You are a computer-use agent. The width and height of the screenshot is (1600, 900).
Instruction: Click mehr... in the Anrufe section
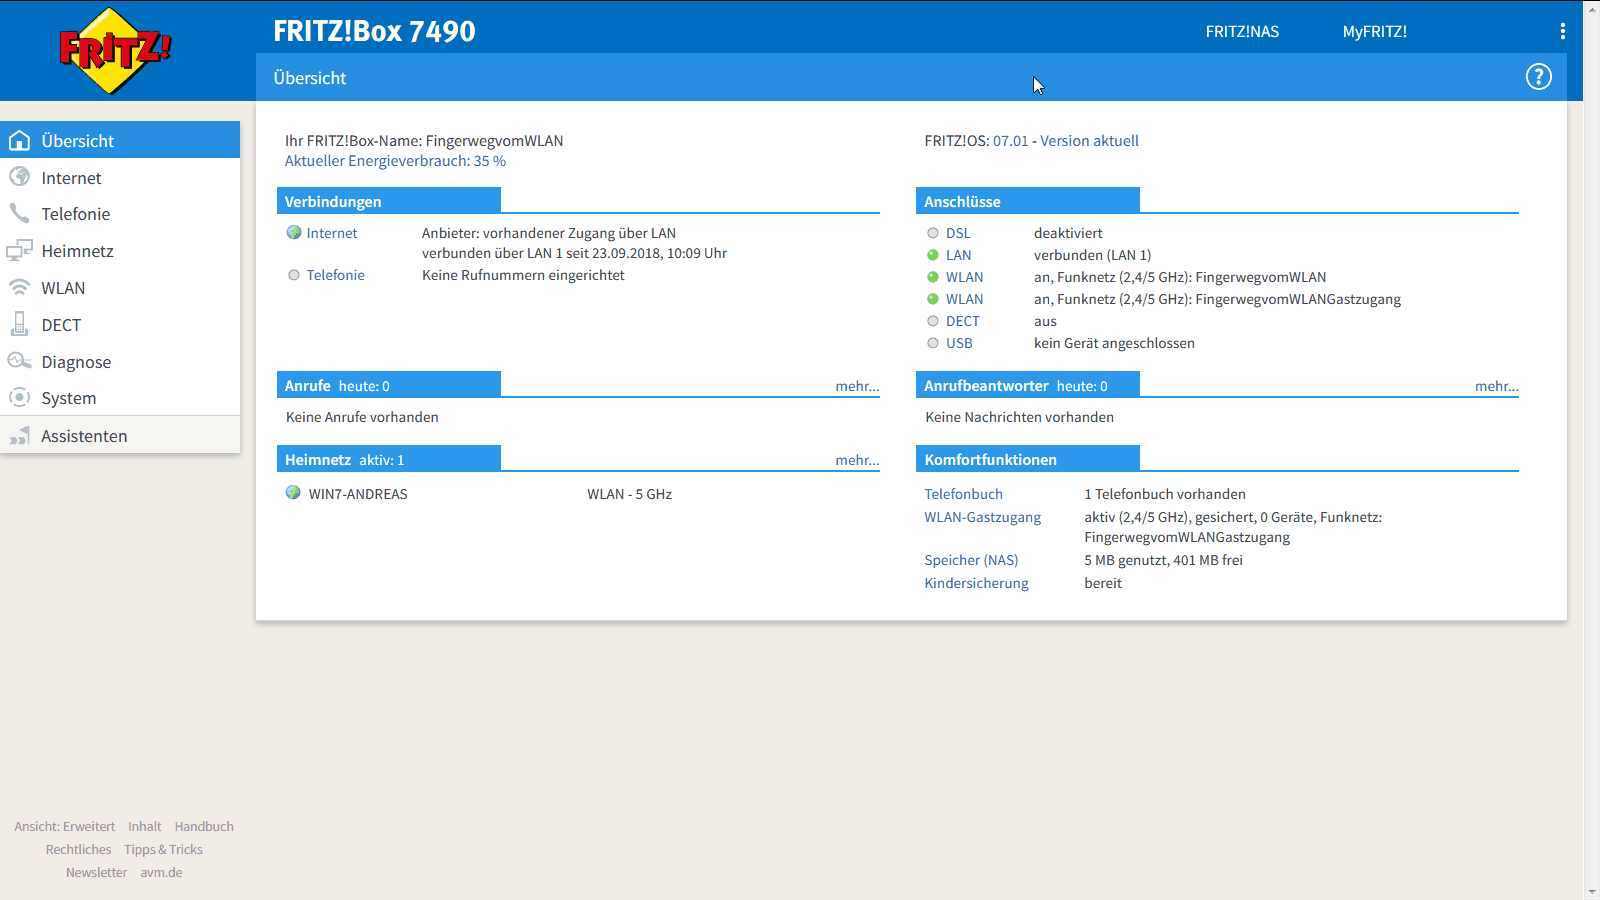pos(857,386)
